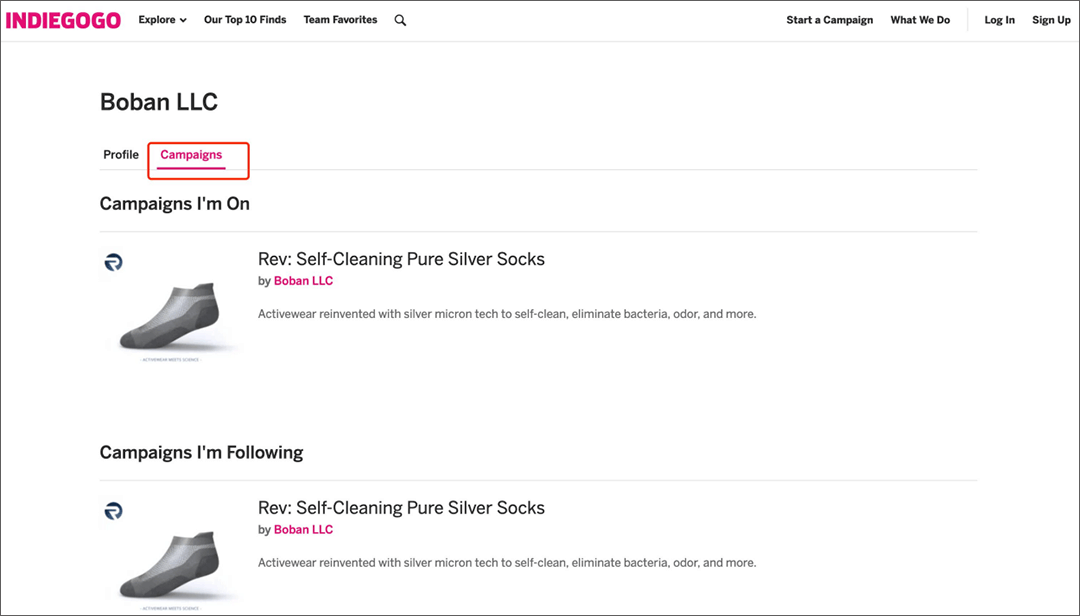This screenshot has width=1080, height=616.
Task: Click the campaign description under Campaigns I'm Following
Action: [x=507, y=563]
